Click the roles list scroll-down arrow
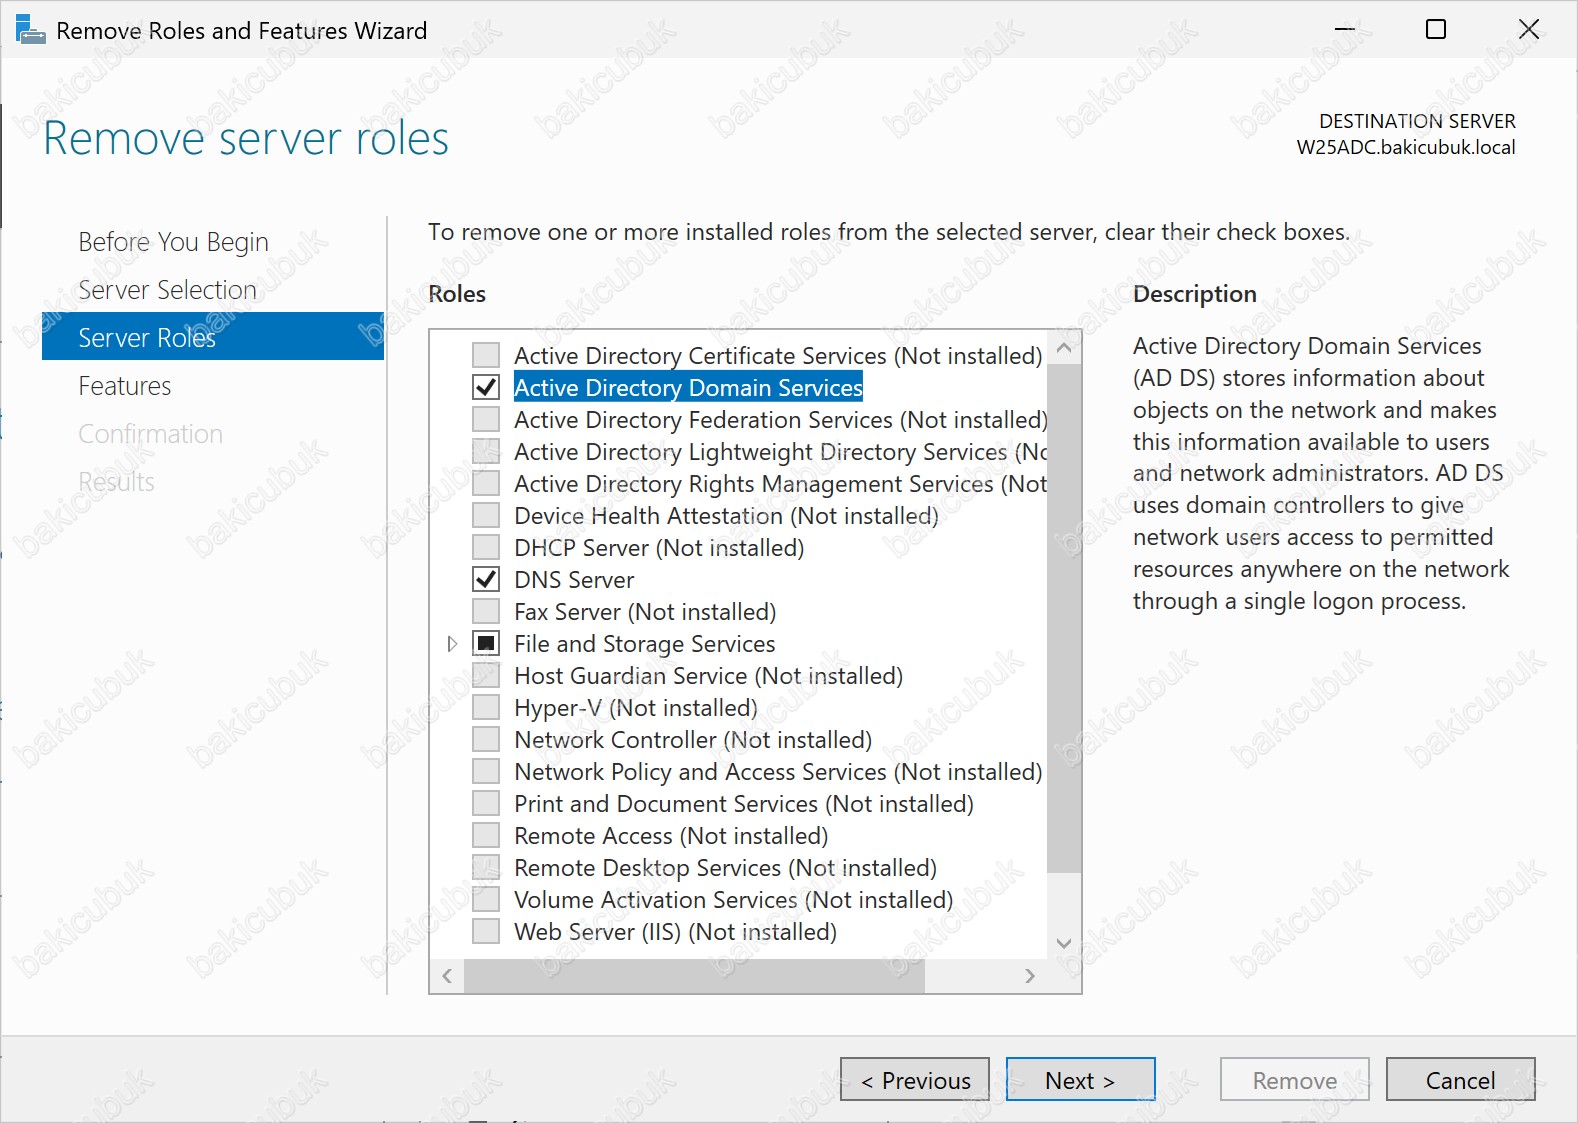The image size is (1578, 1123). (1064, 943)
